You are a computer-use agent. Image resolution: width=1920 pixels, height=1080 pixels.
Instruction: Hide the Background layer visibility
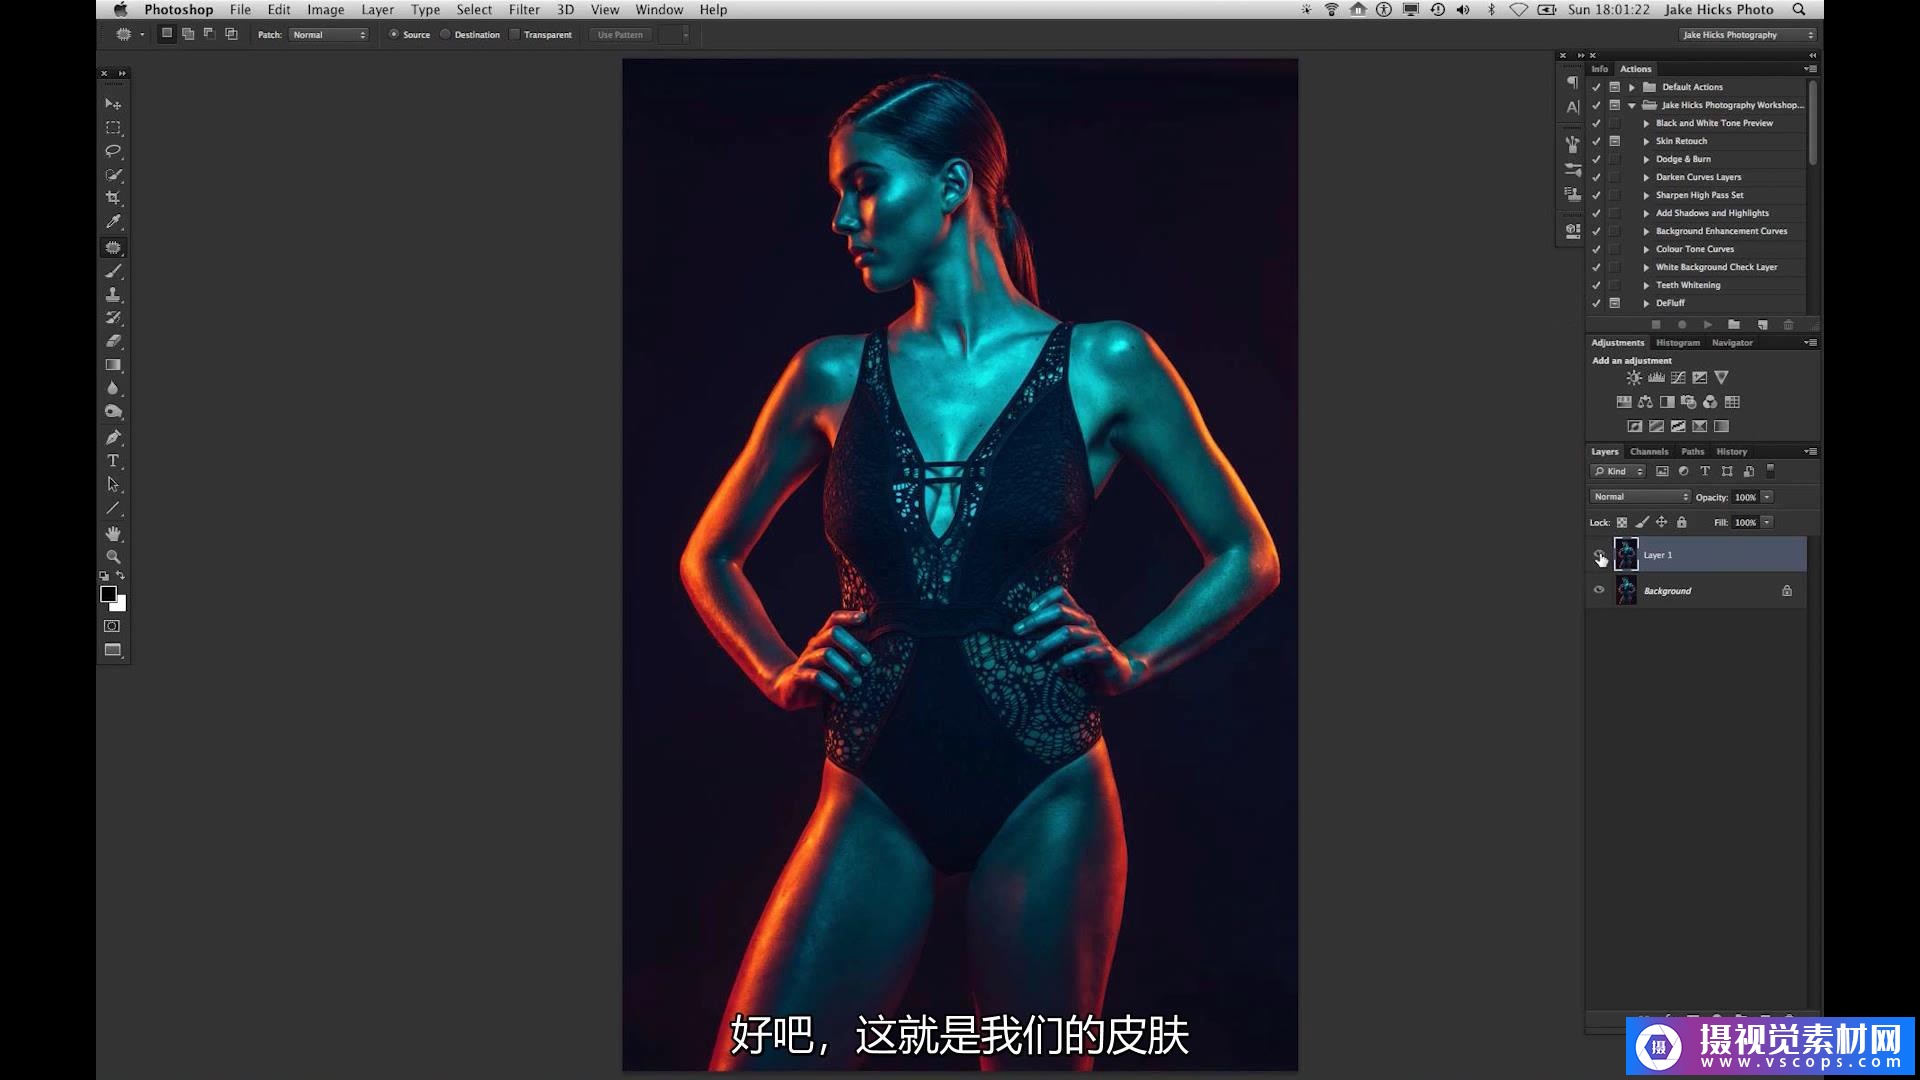click(x=1598, y=590)
